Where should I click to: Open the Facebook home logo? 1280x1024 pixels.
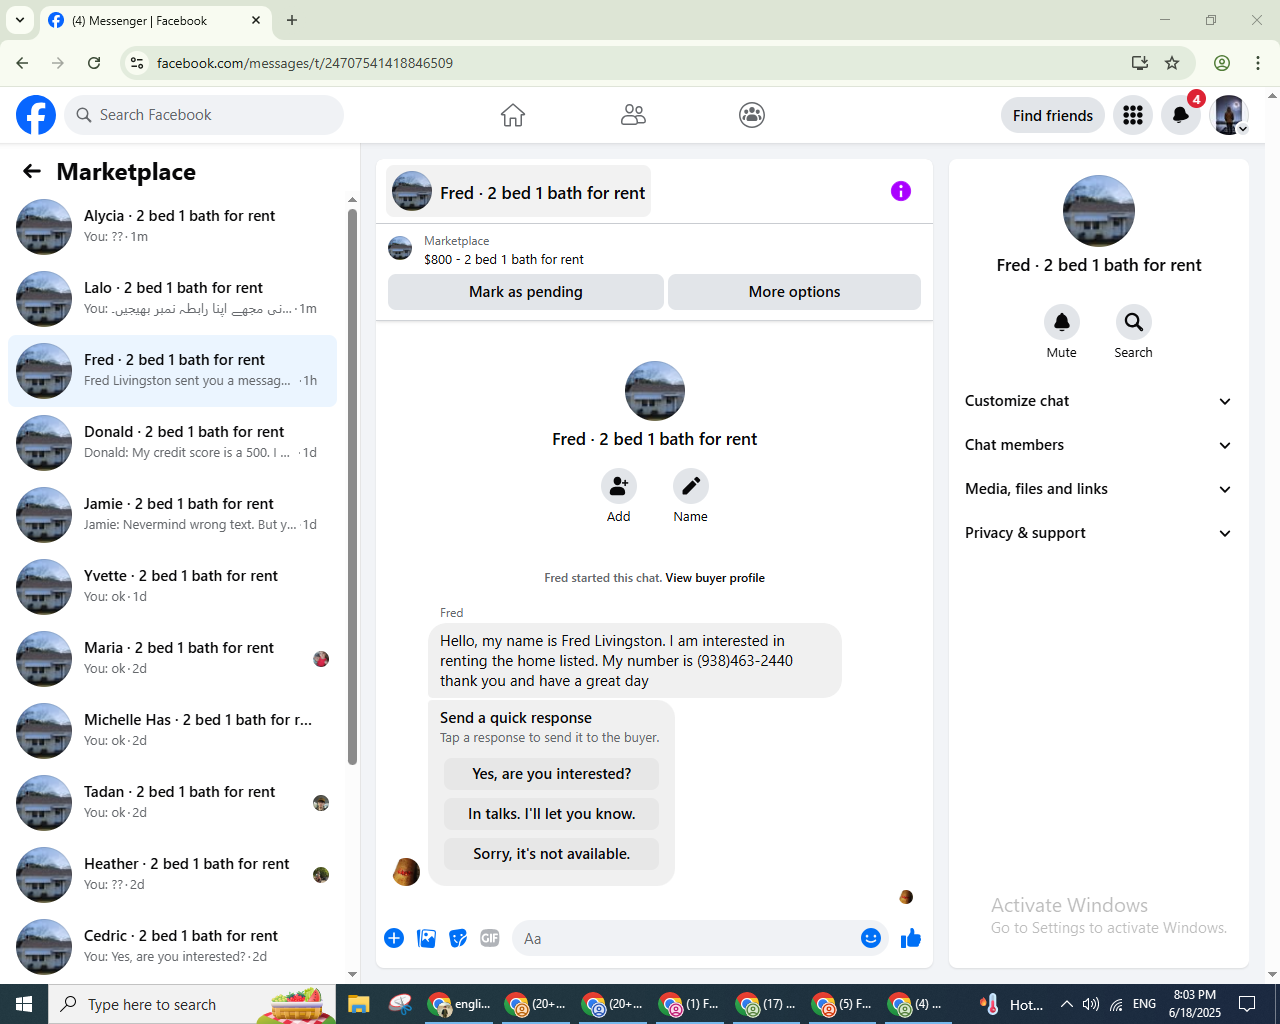[36, 115]
